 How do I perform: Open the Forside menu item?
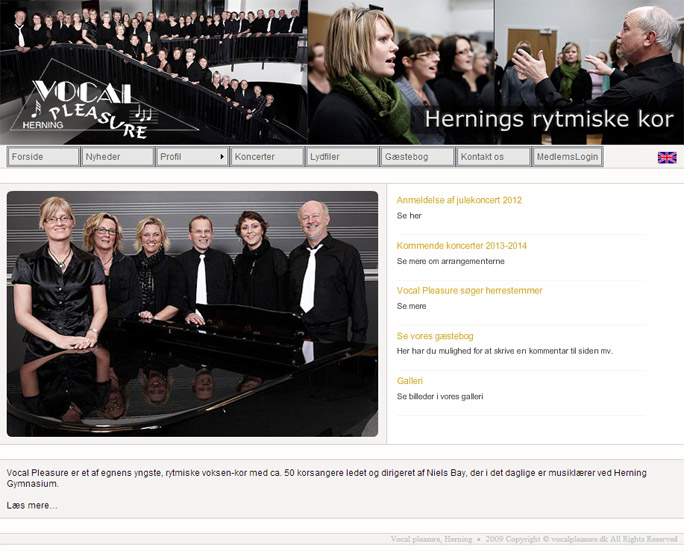[x=43, y=157]
